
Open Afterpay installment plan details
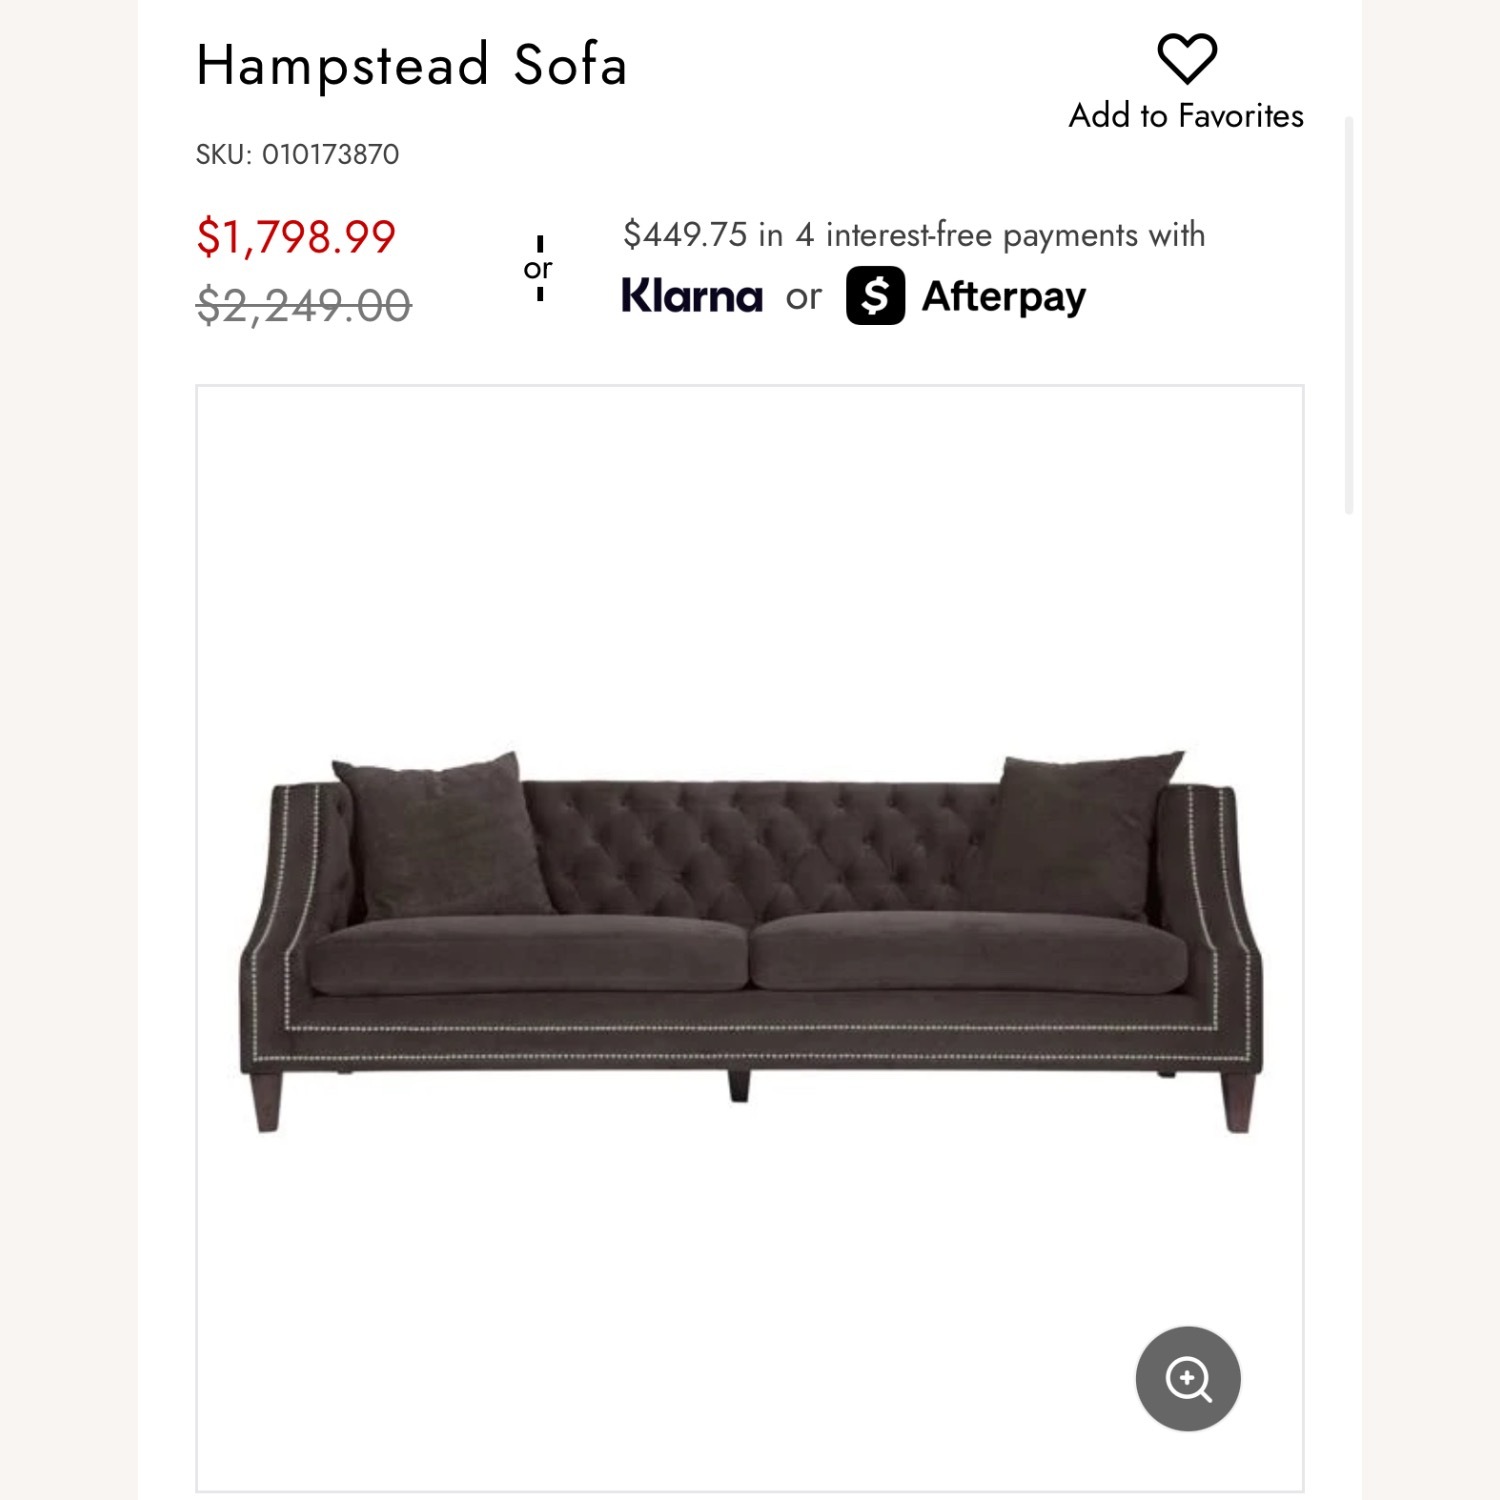pos(965,295)
